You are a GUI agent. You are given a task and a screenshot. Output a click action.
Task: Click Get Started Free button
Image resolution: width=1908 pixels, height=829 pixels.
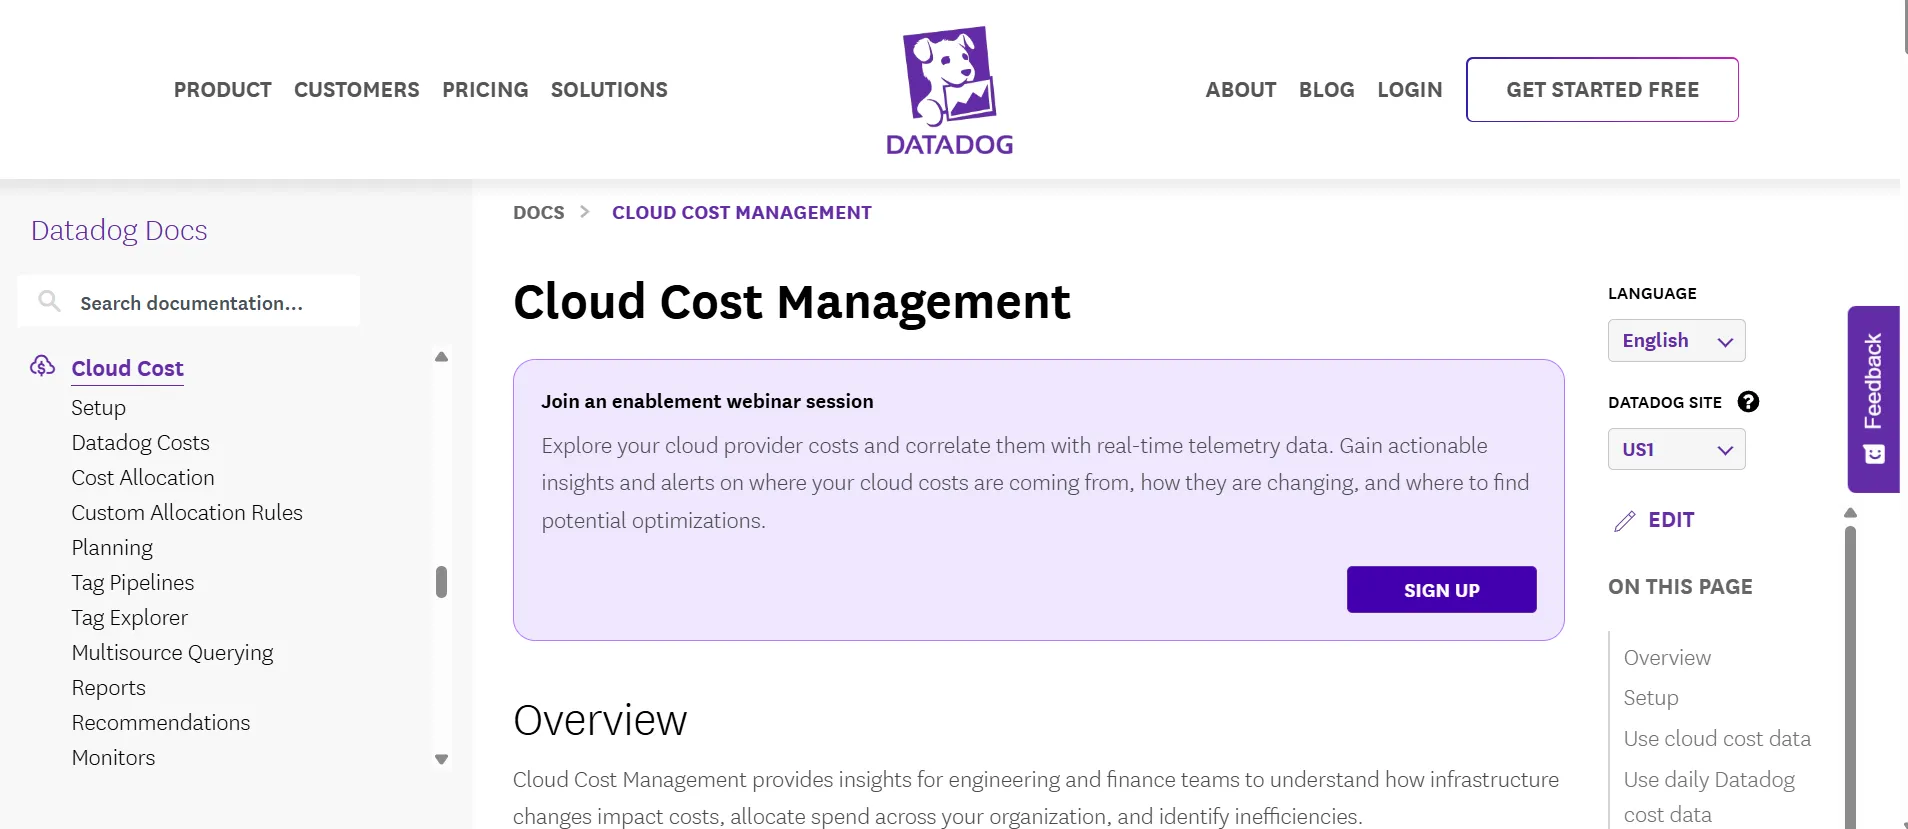click(x=1602, y=90)
